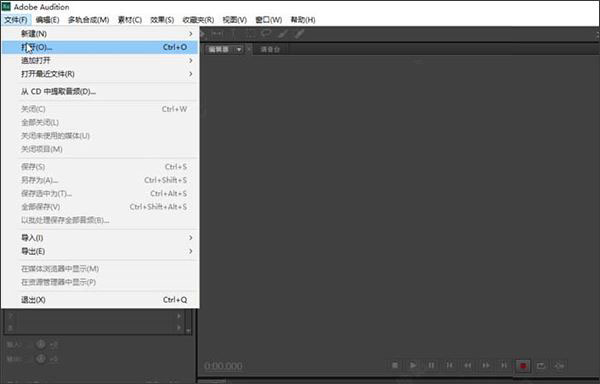
Task: Click the greyed-out 全部关闭(L) entry
Action: 100,122
